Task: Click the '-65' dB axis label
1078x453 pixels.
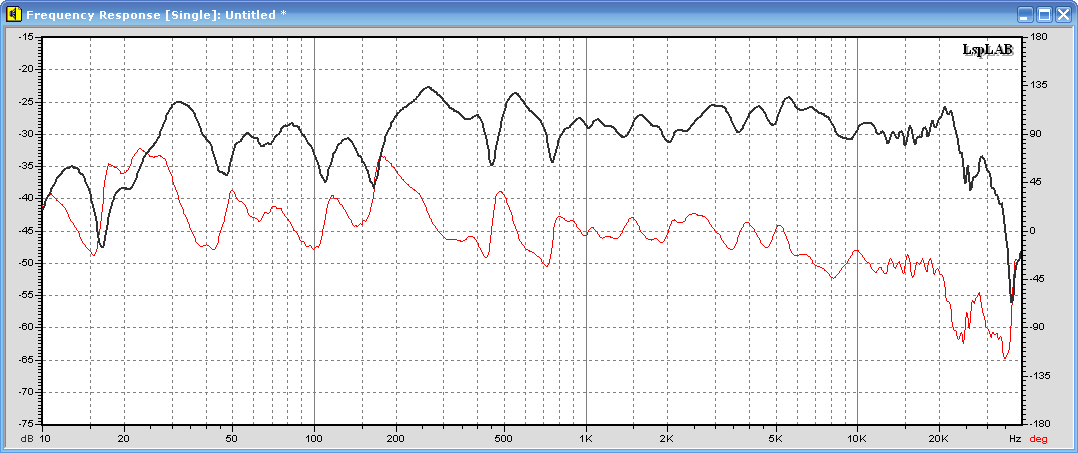Action: point(27,360)
